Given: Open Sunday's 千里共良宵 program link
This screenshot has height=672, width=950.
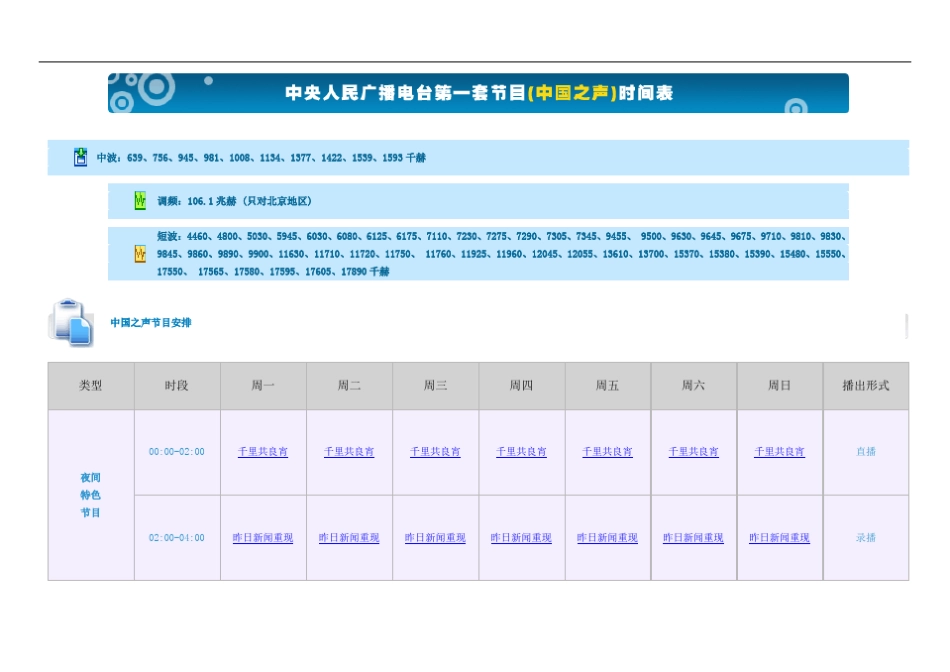Looking at the screenshot, I should (779, 452).
